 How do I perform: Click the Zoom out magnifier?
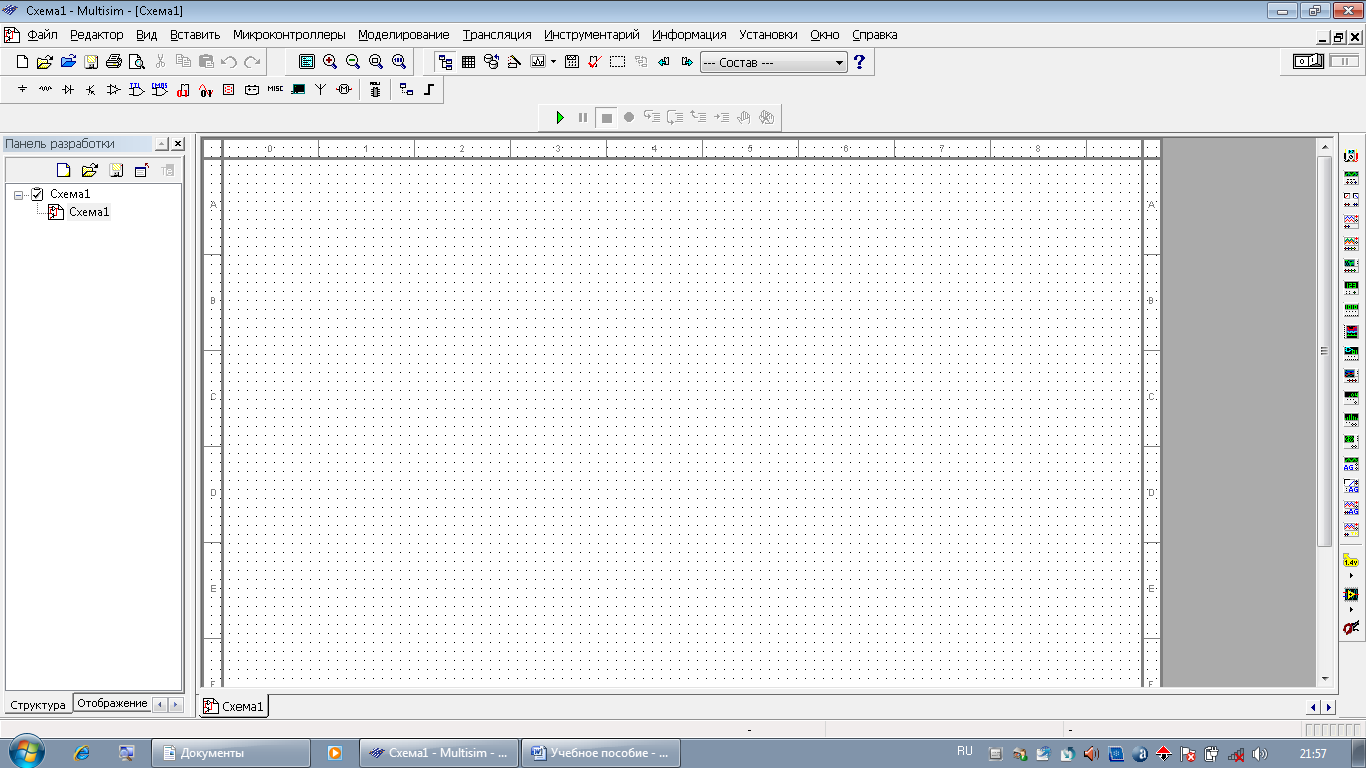click(353, 61)
